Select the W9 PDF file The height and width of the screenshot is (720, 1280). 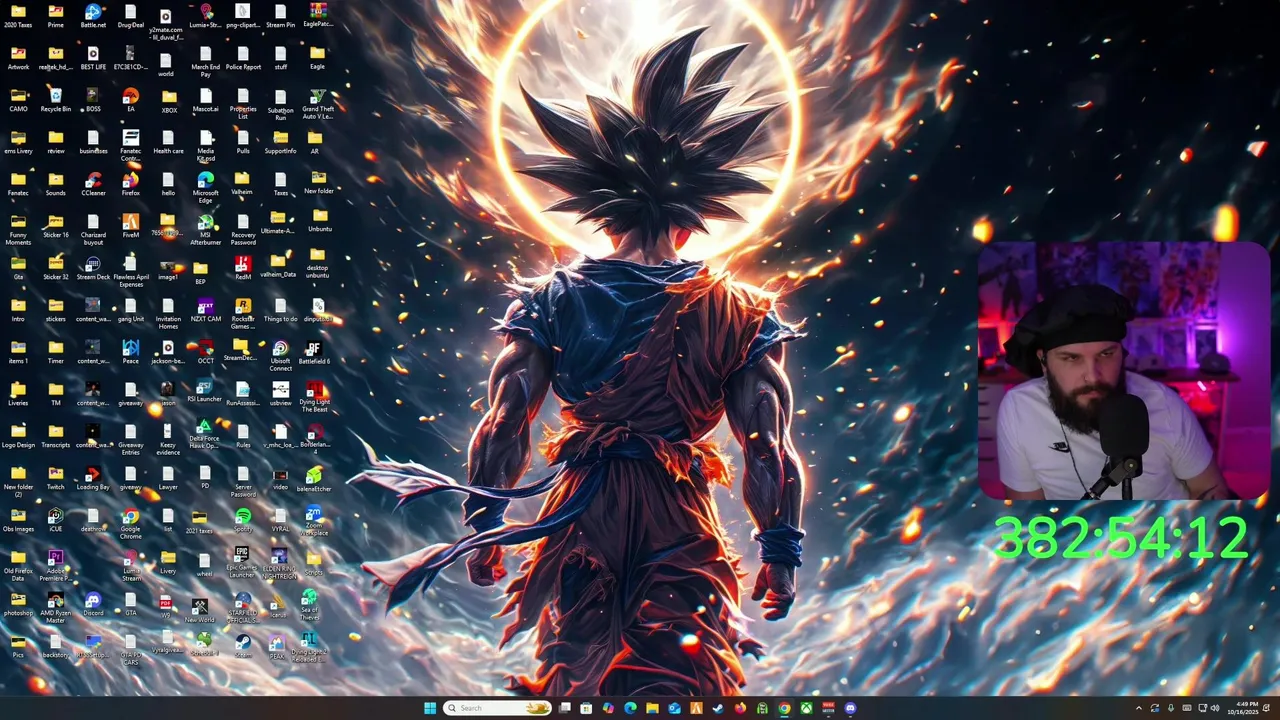(x=166, y=607)
